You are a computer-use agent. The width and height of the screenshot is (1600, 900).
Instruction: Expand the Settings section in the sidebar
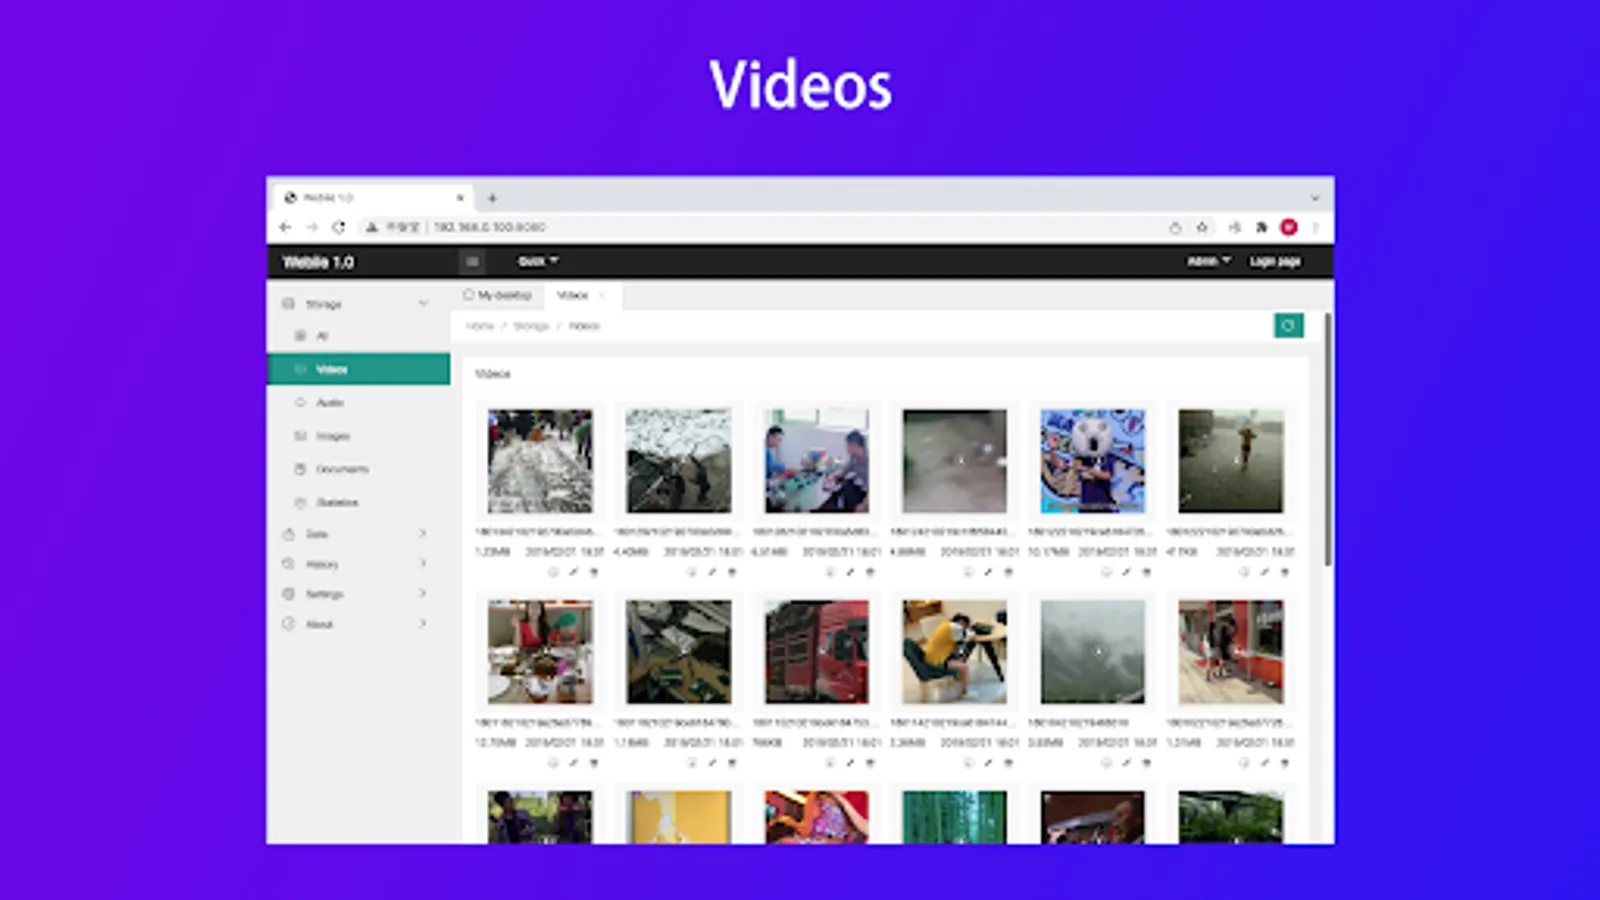tap(423, 594)
